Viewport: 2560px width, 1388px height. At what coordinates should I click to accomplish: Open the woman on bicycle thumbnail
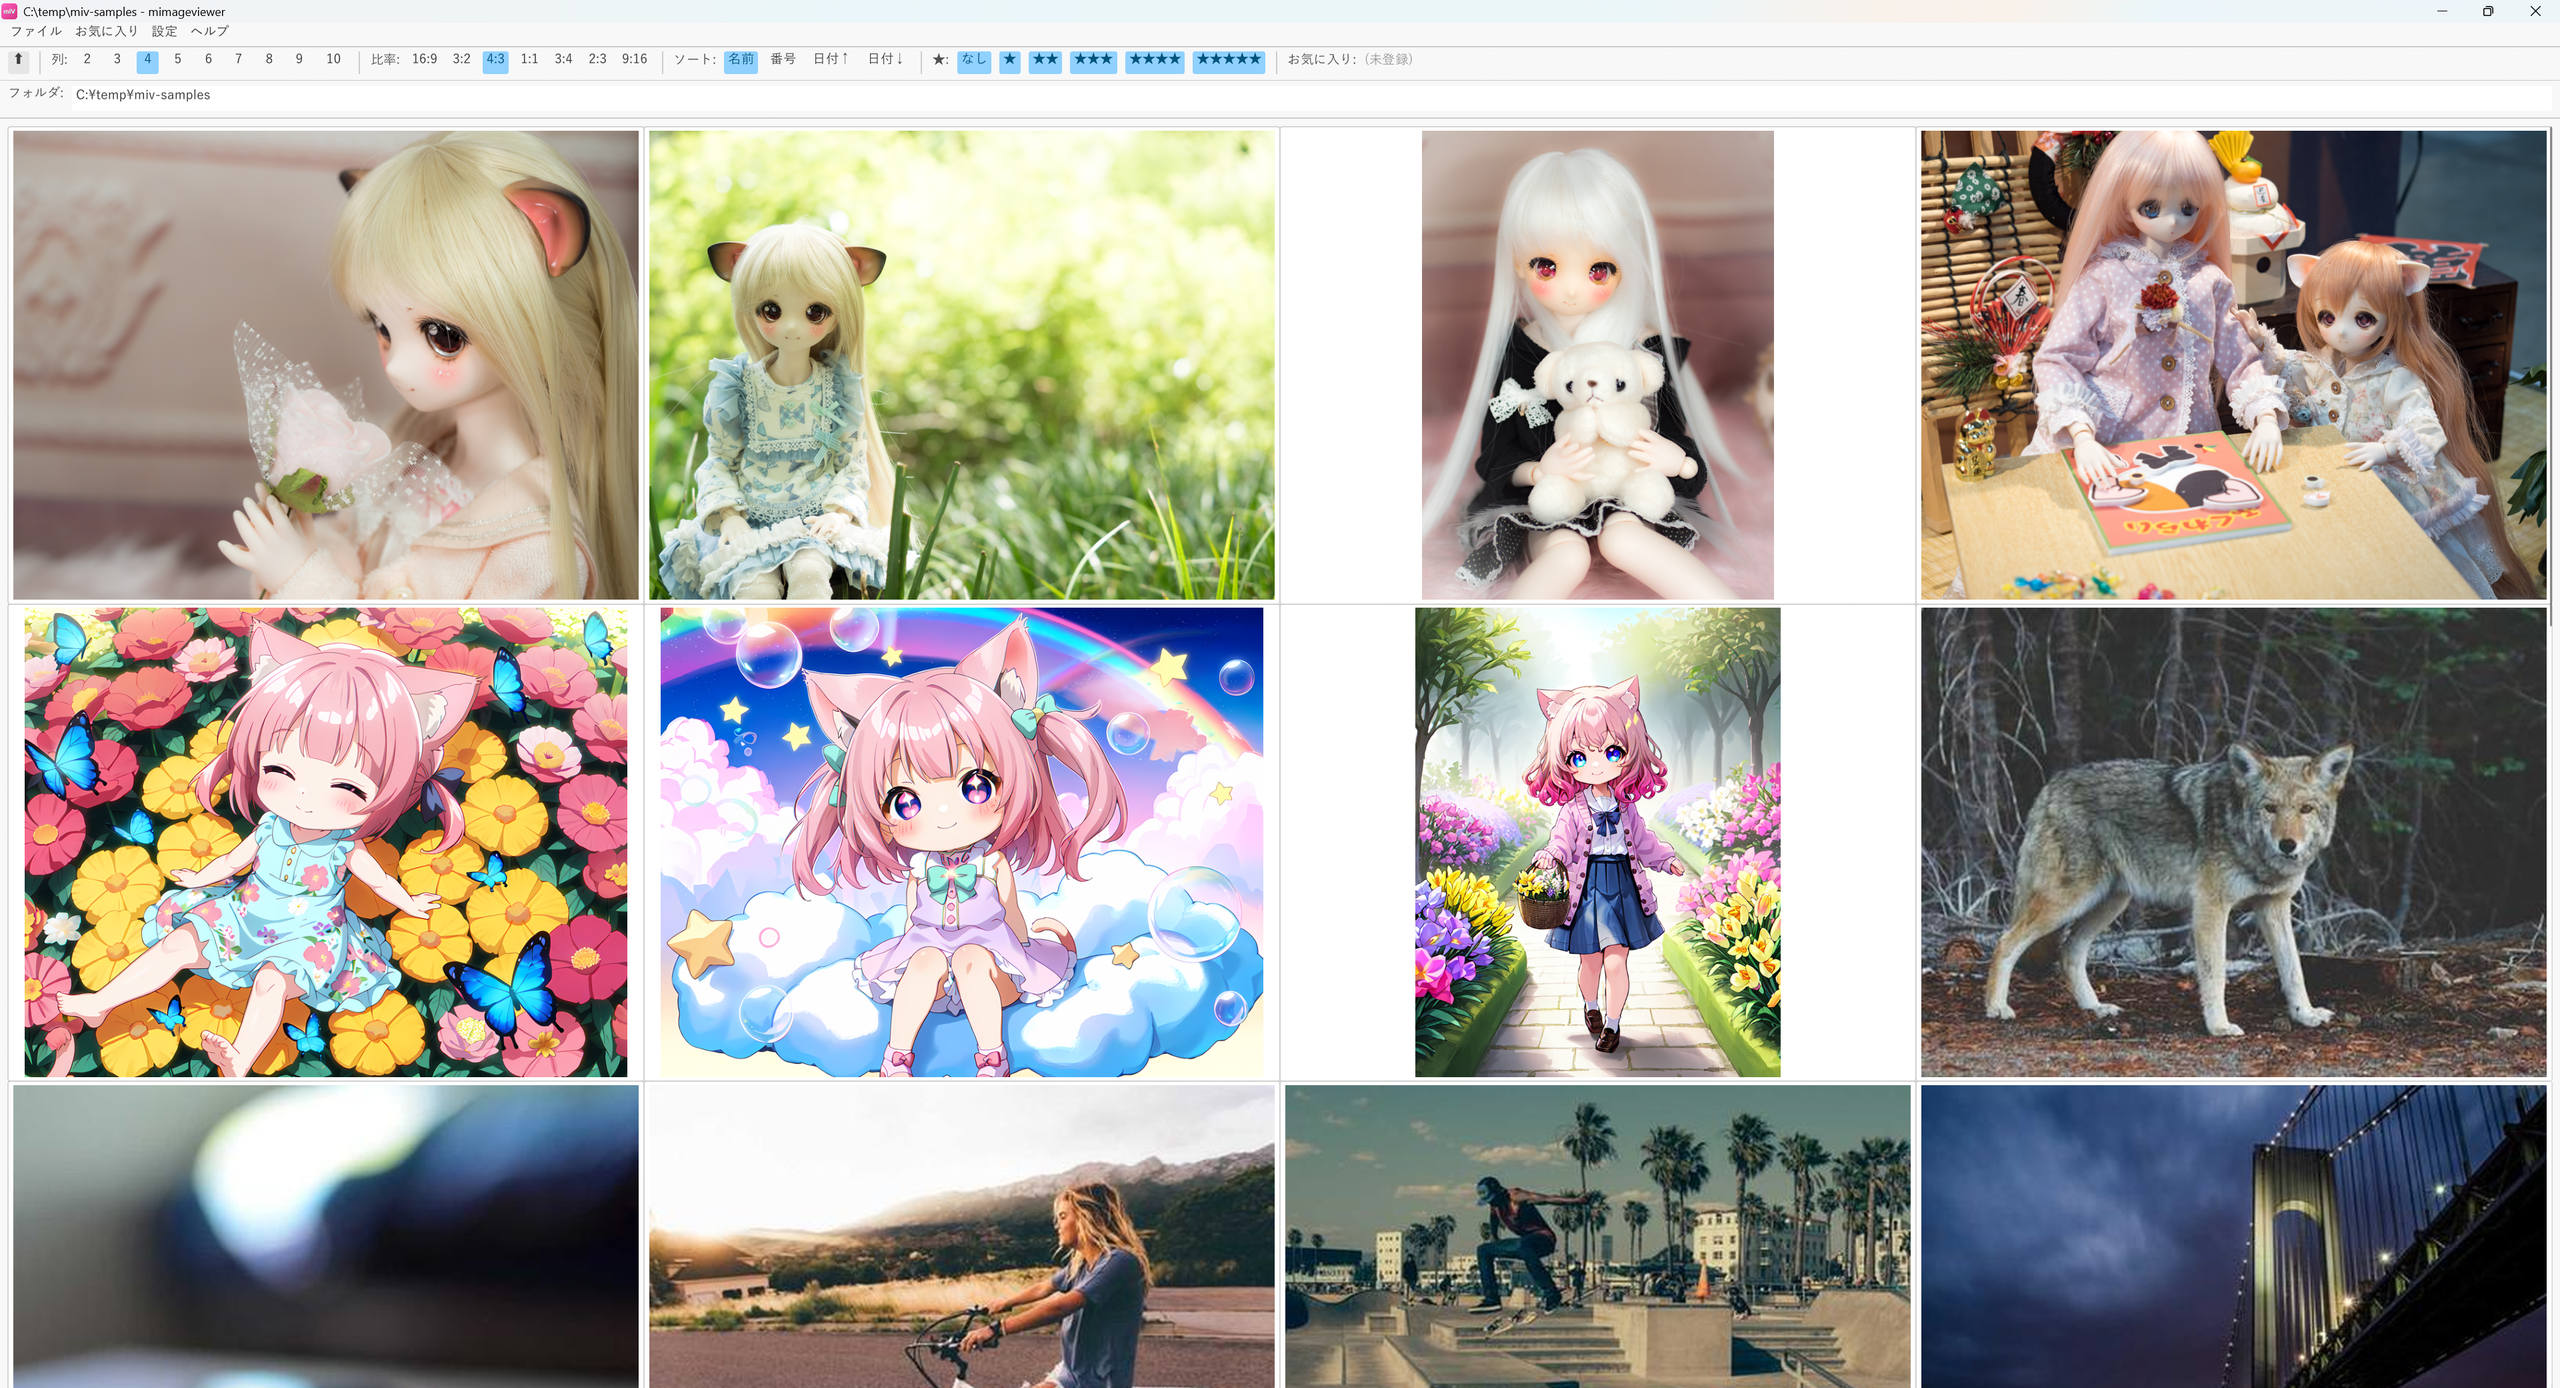(962, 1236)
